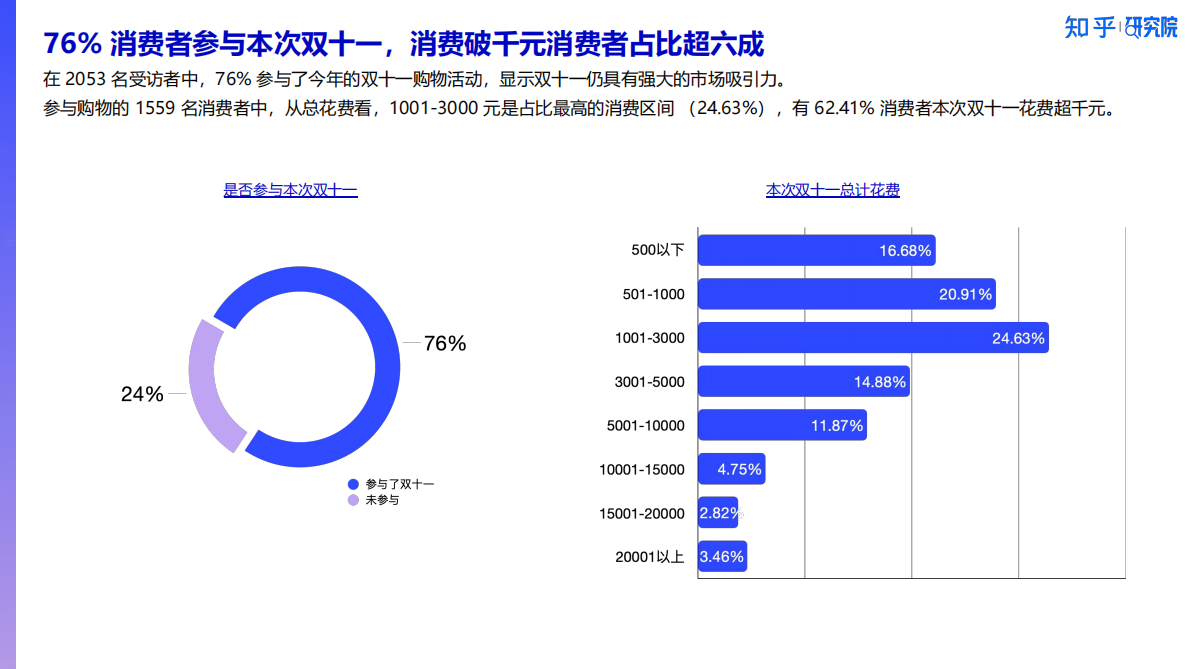Click the 3.46% bar for 20001以上
Image resolution: width=1190 pixels, height=669 pixels.
(x=722, y=556)
